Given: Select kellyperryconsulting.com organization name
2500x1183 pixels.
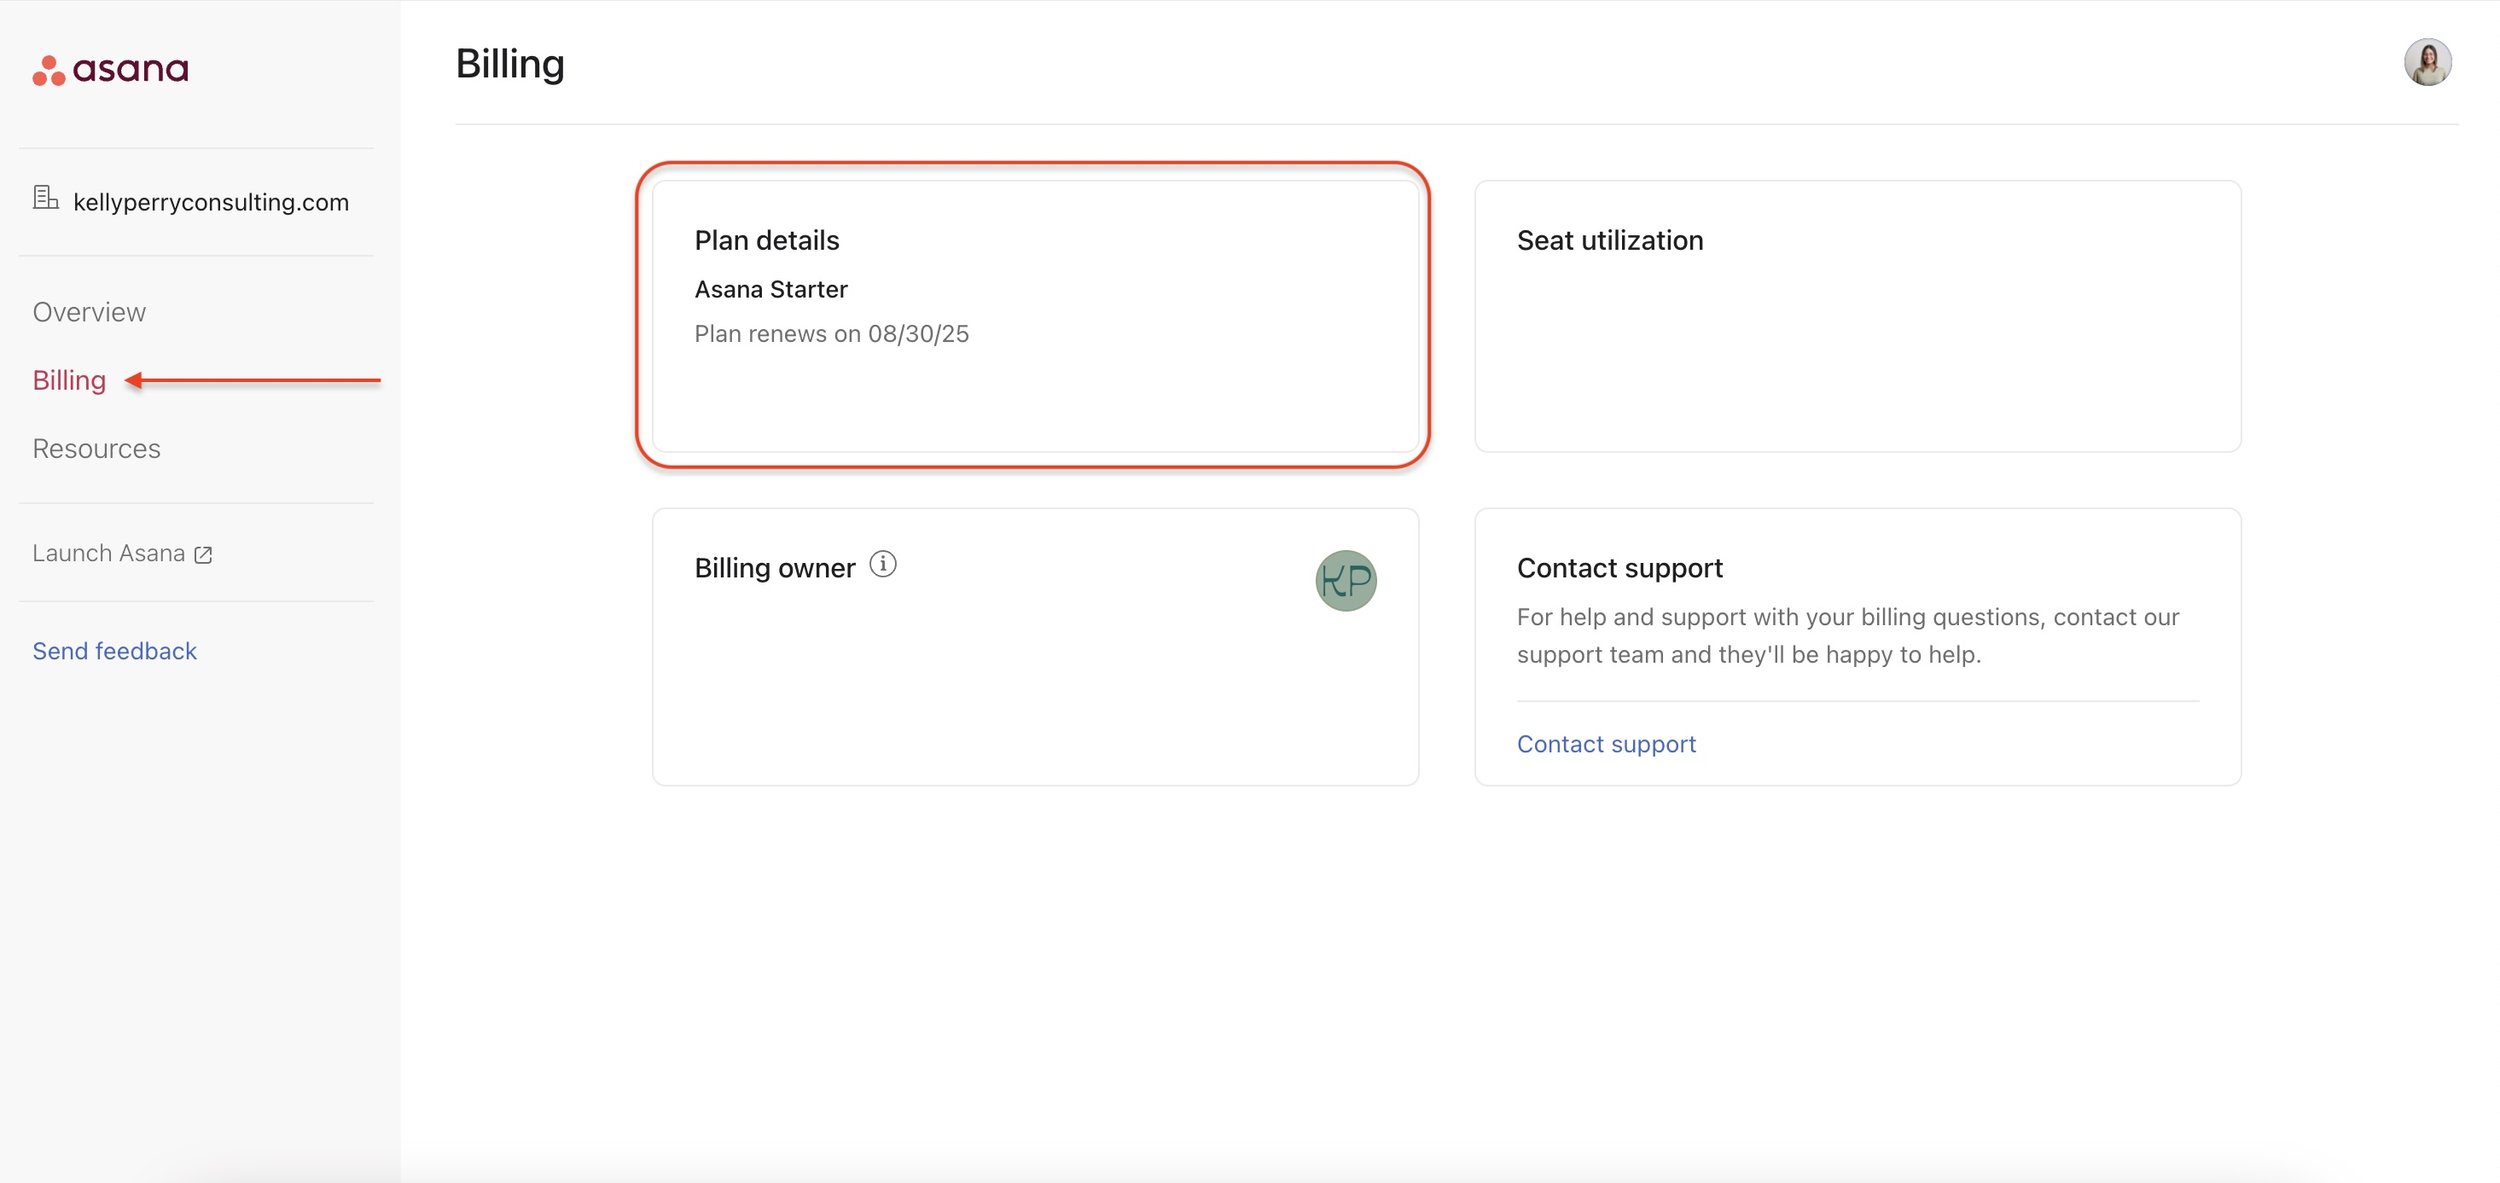Looking at the screenshot, I should tap(211, 202).
